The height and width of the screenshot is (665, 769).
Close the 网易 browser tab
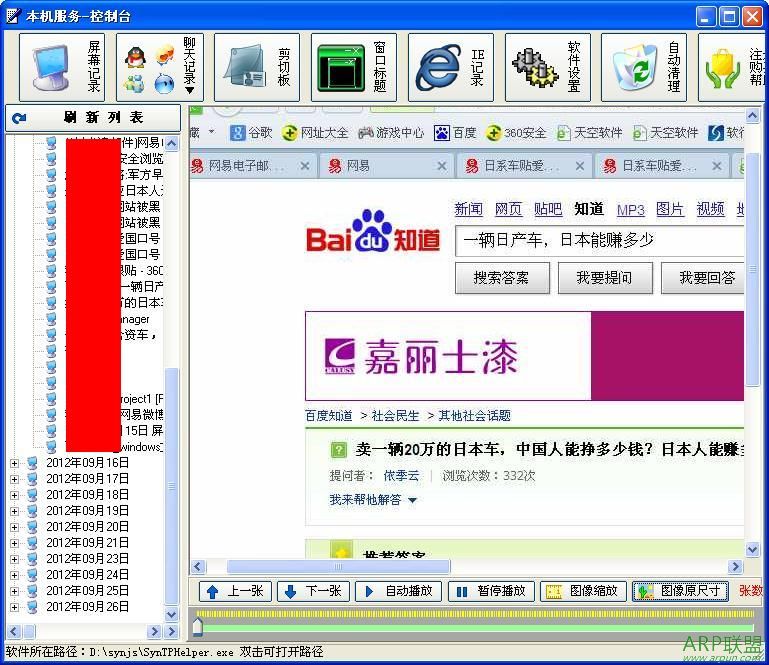pos(442,166)
